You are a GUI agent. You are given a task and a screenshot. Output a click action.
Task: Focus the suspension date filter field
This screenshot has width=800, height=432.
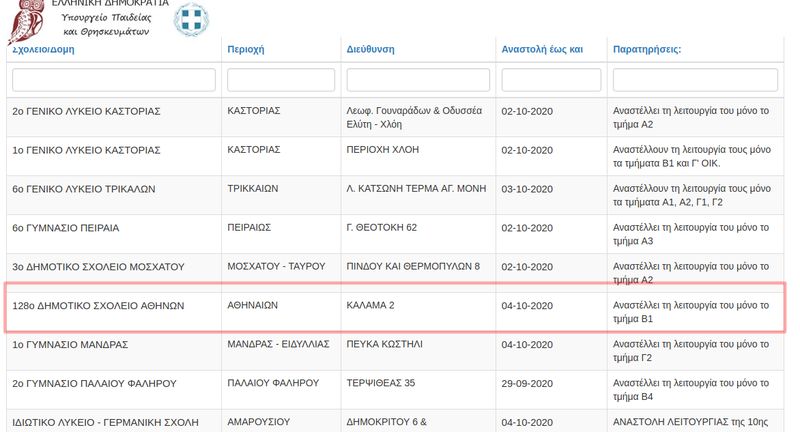[550, 79]
